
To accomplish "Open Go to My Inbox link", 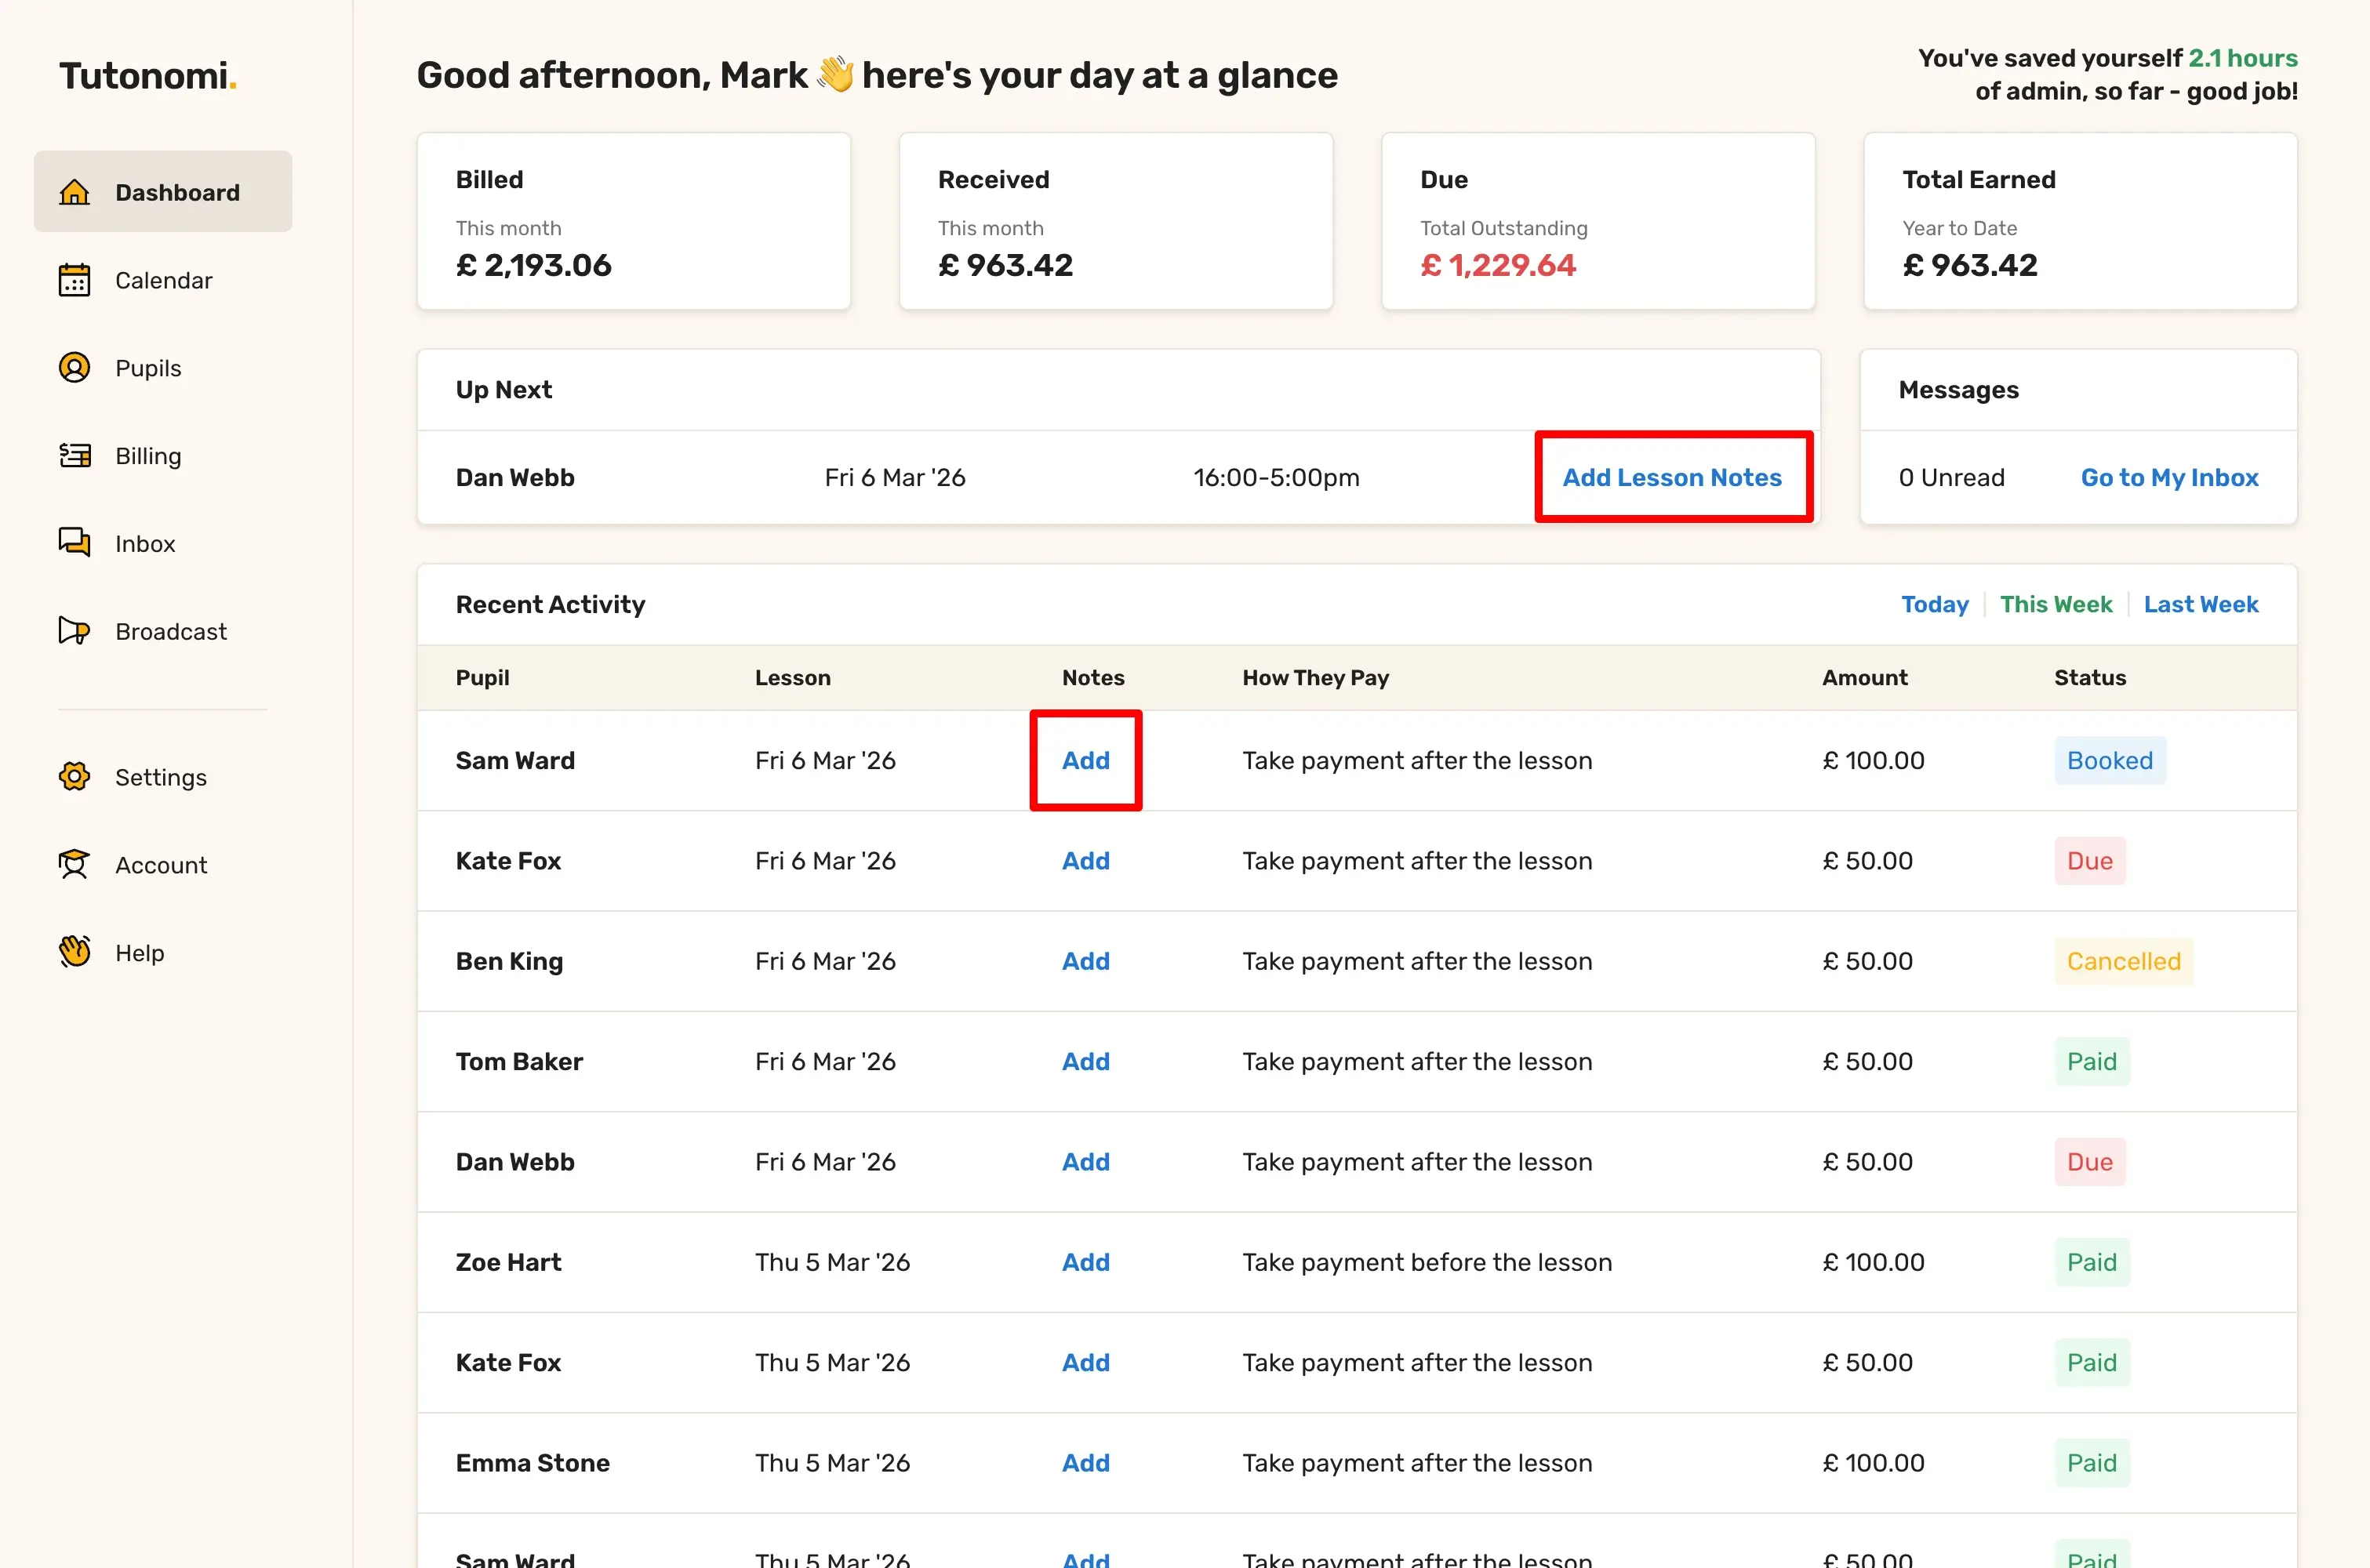I will (x=2169, y=477).
